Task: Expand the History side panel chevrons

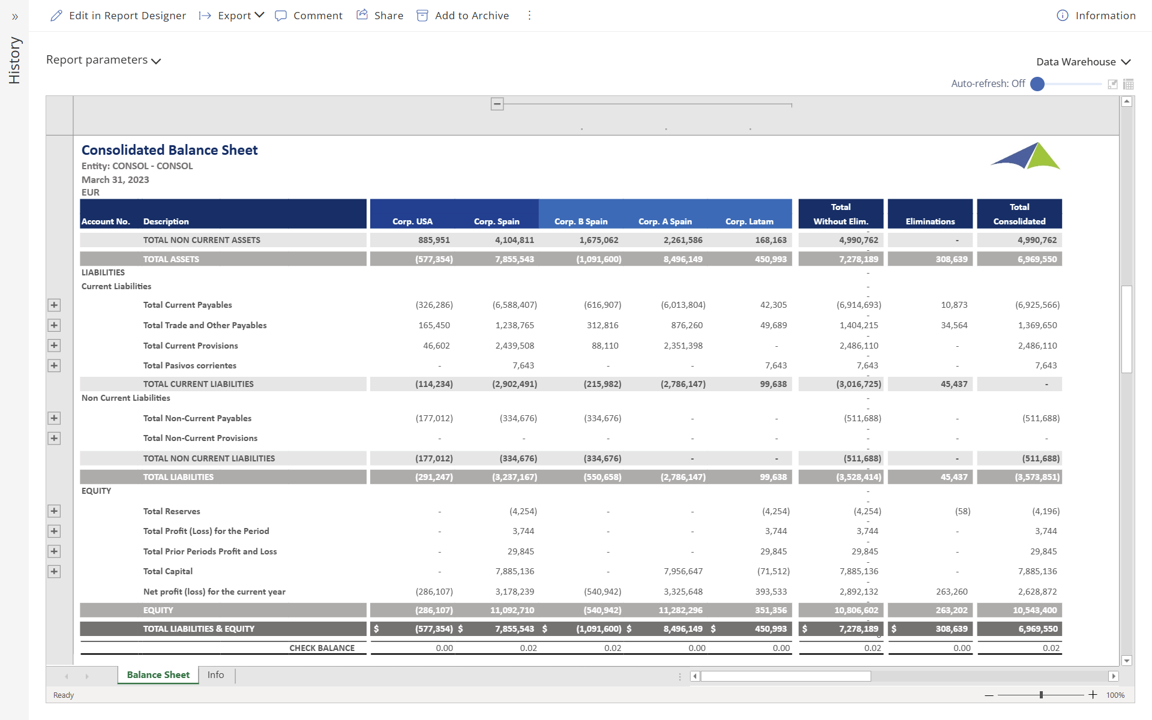Action: point(15,16)
